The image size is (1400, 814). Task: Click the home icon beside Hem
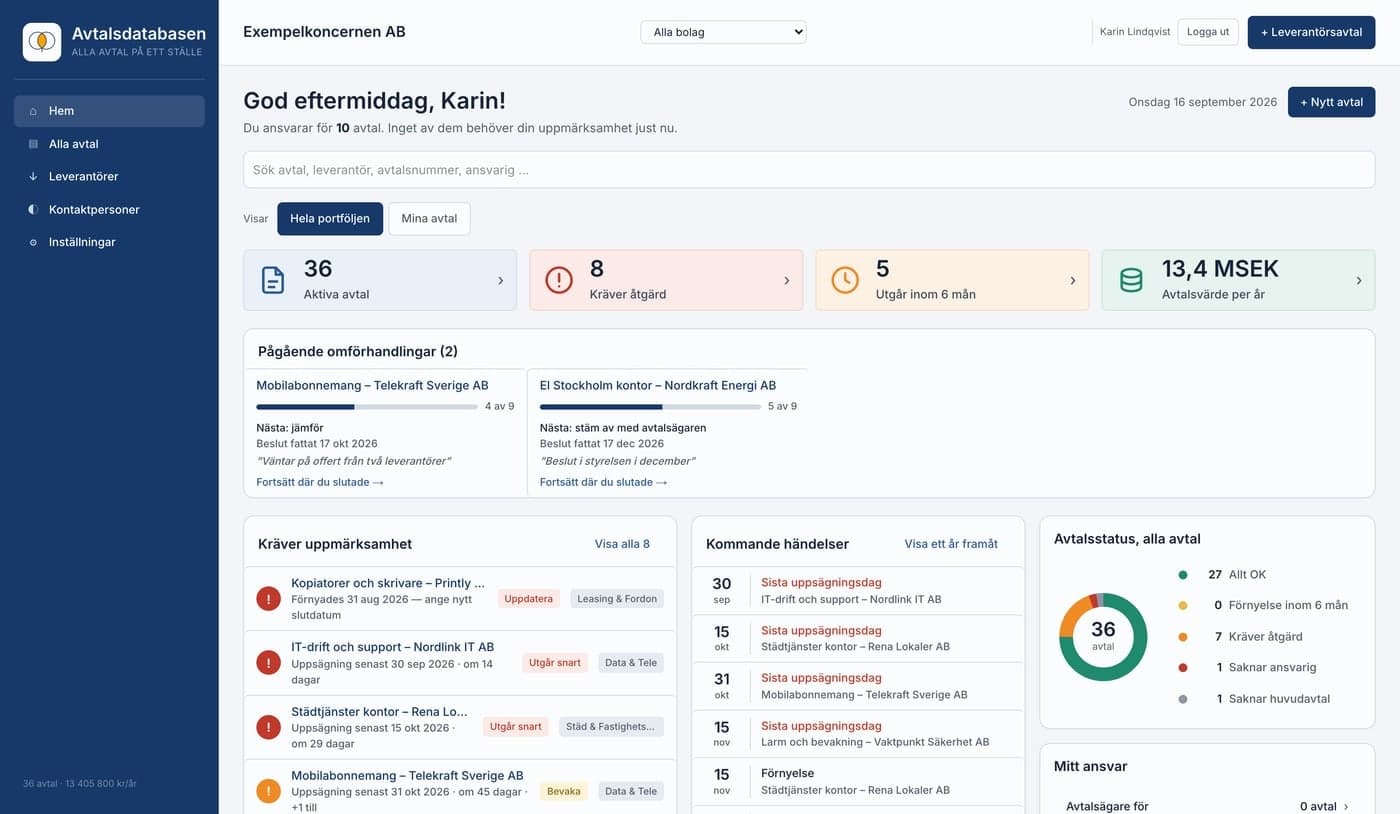tap(33, 111)
